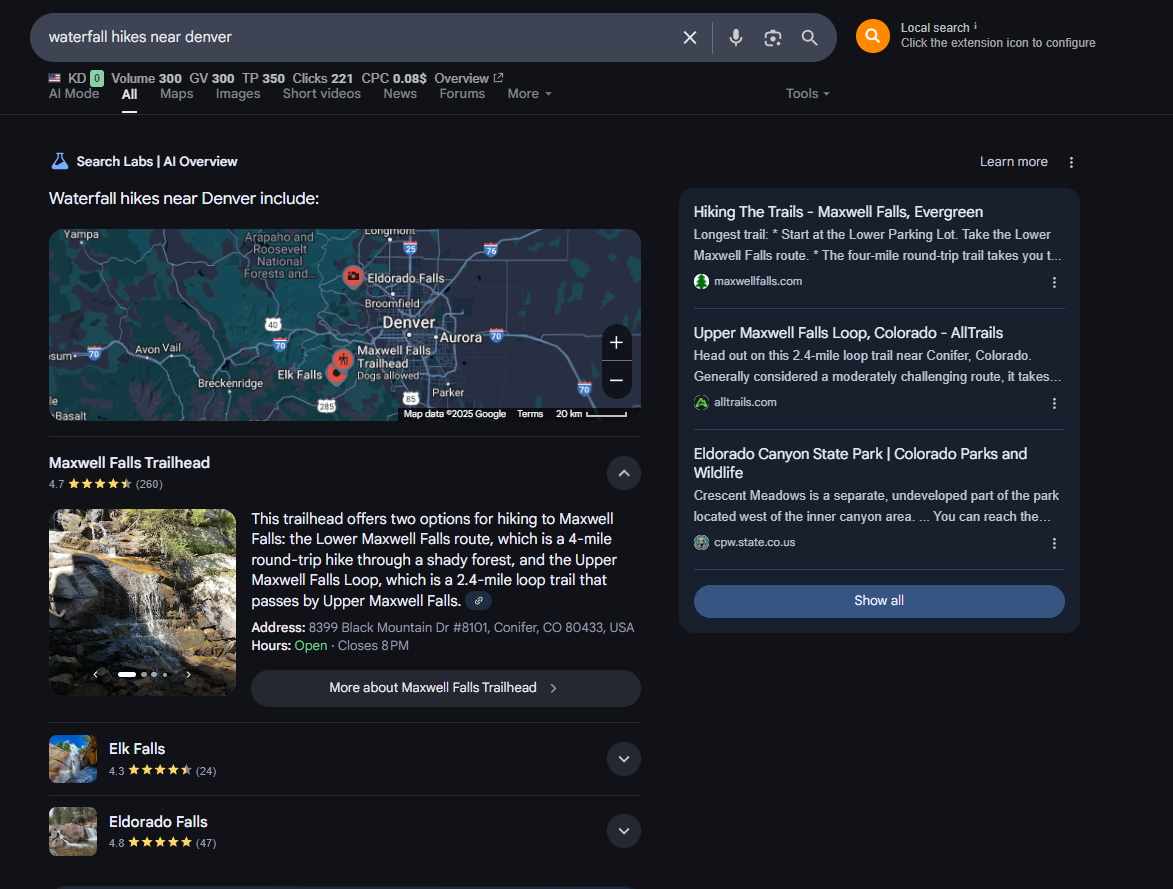
Task: Switch to the Maps tab
Action: 177,94
